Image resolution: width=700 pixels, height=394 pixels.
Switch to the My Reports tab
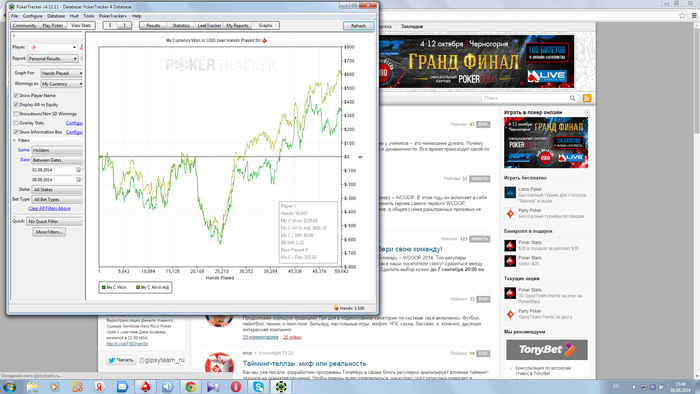tap(237, 25)
